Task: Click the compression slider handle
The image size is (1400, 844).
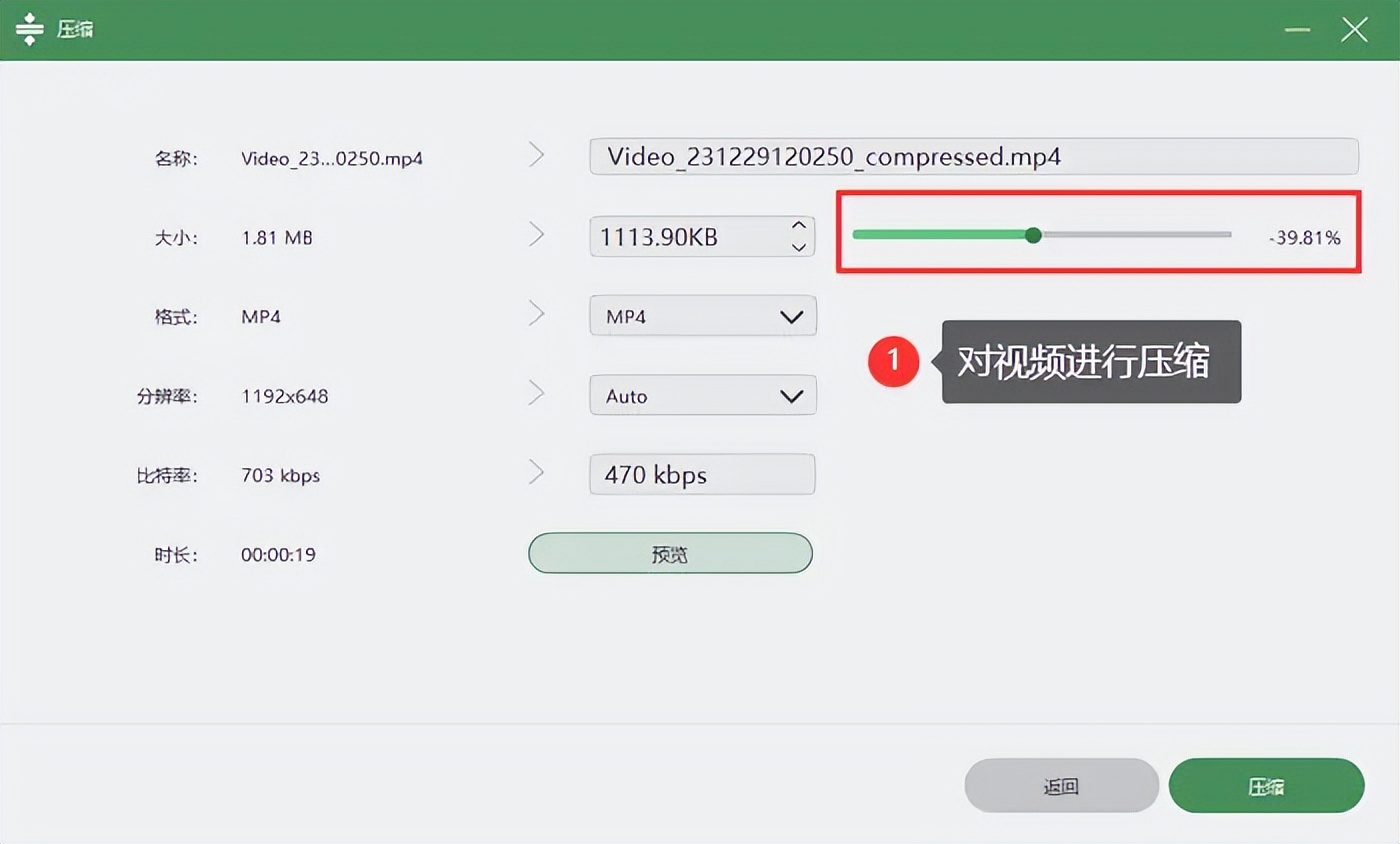Action: (1033, 235)
